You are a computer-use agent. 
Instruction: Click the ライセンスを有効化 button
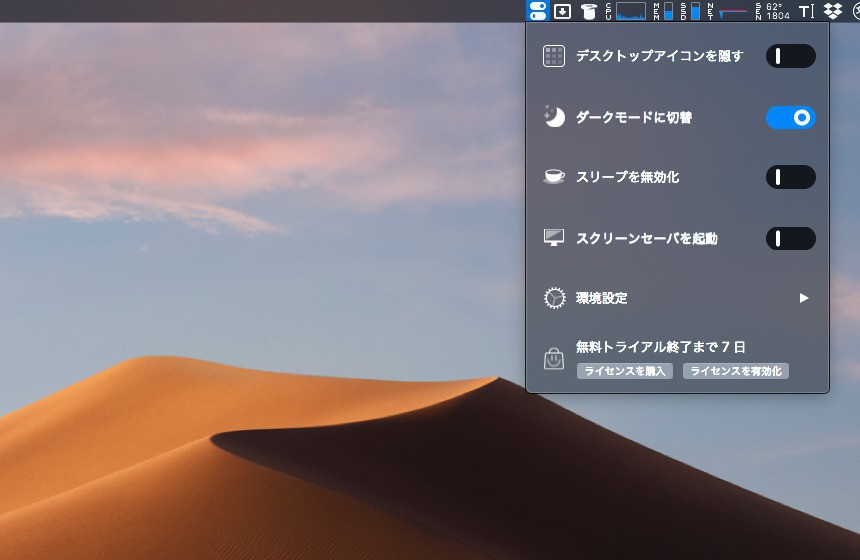(x=735, y=371)
